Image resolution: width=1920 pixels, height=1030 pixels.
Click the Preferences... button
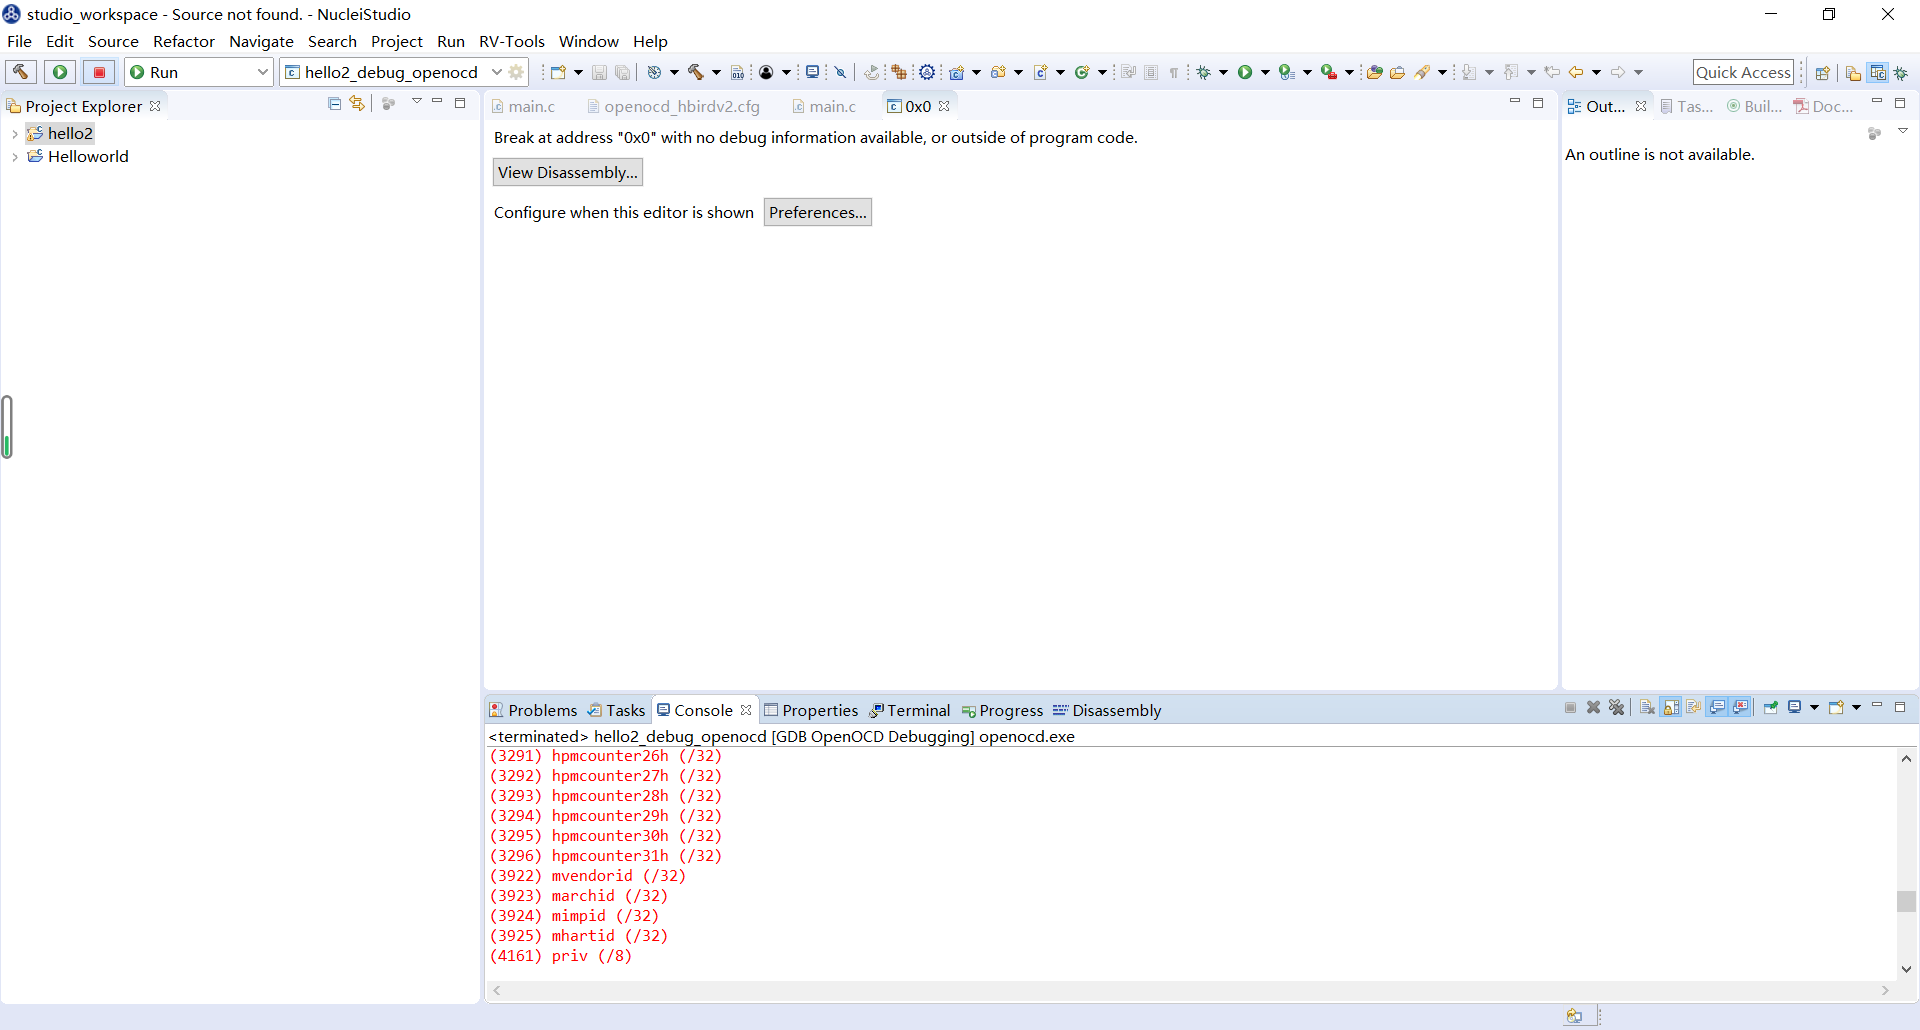pos(817,212)
